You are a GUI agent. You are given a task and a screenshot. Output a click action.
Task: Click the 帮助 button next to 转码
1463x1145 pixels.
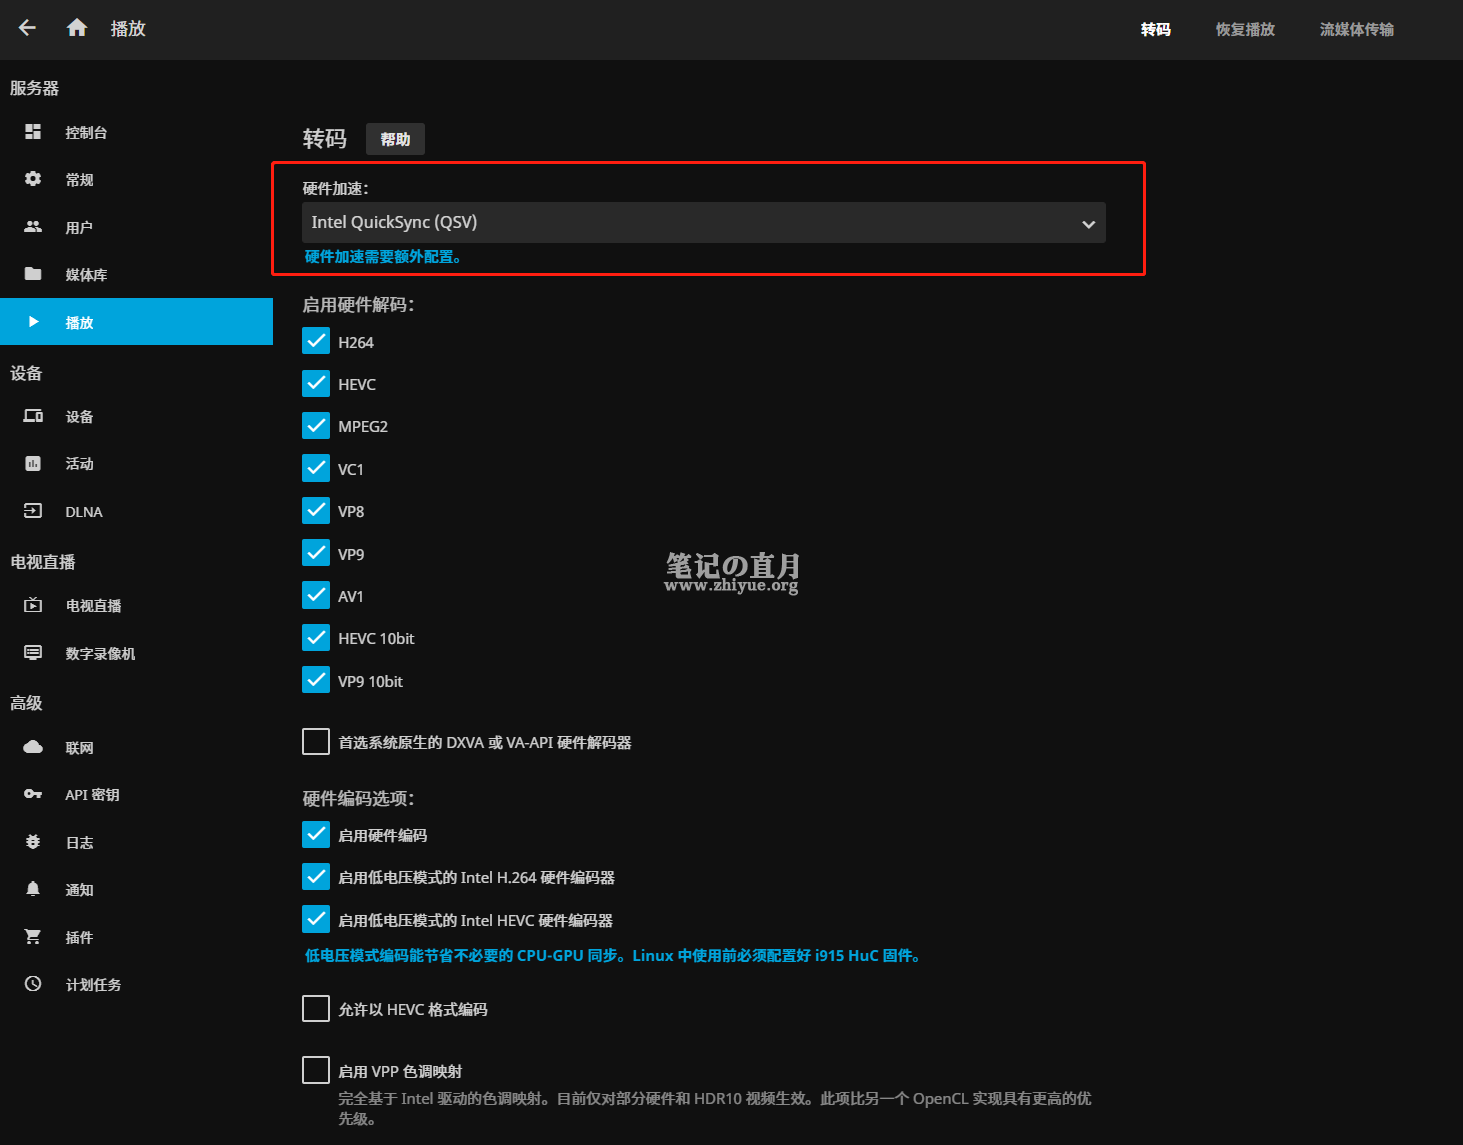(x=395, y=139)
